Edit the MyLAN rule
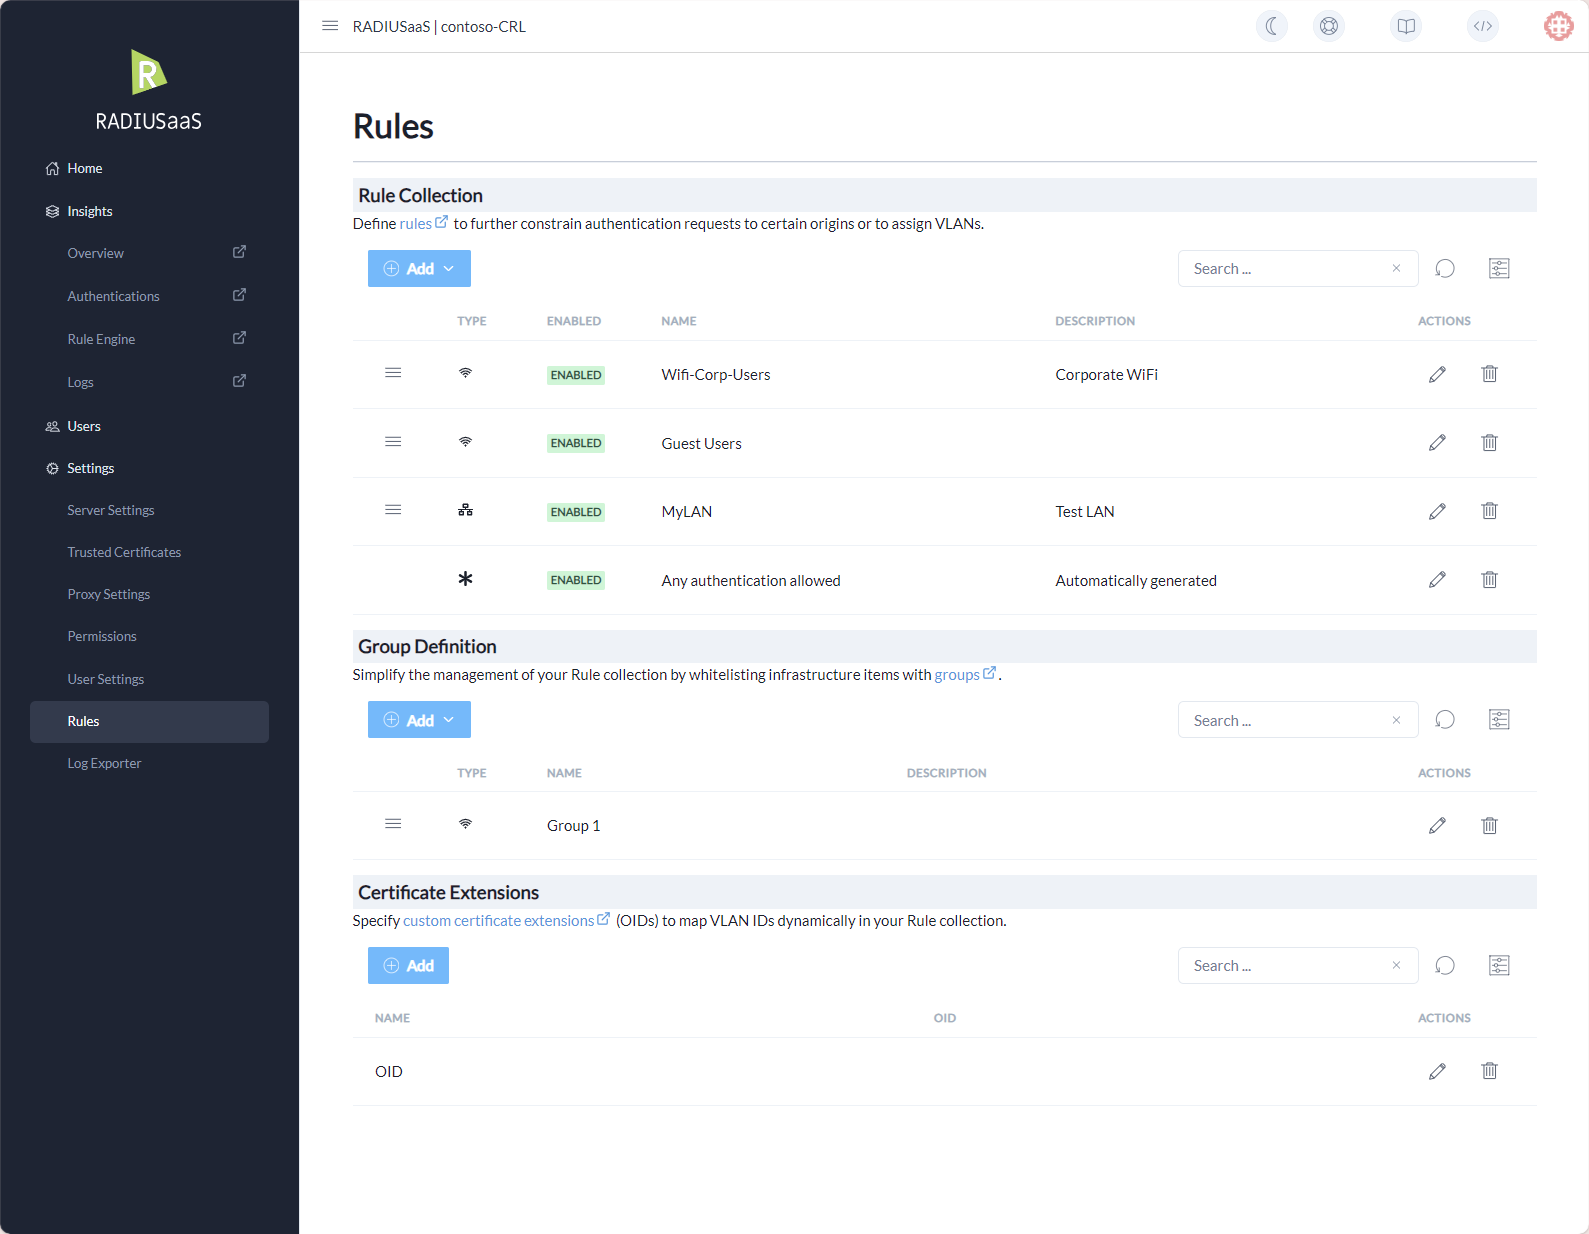 tap(1437, 511)
